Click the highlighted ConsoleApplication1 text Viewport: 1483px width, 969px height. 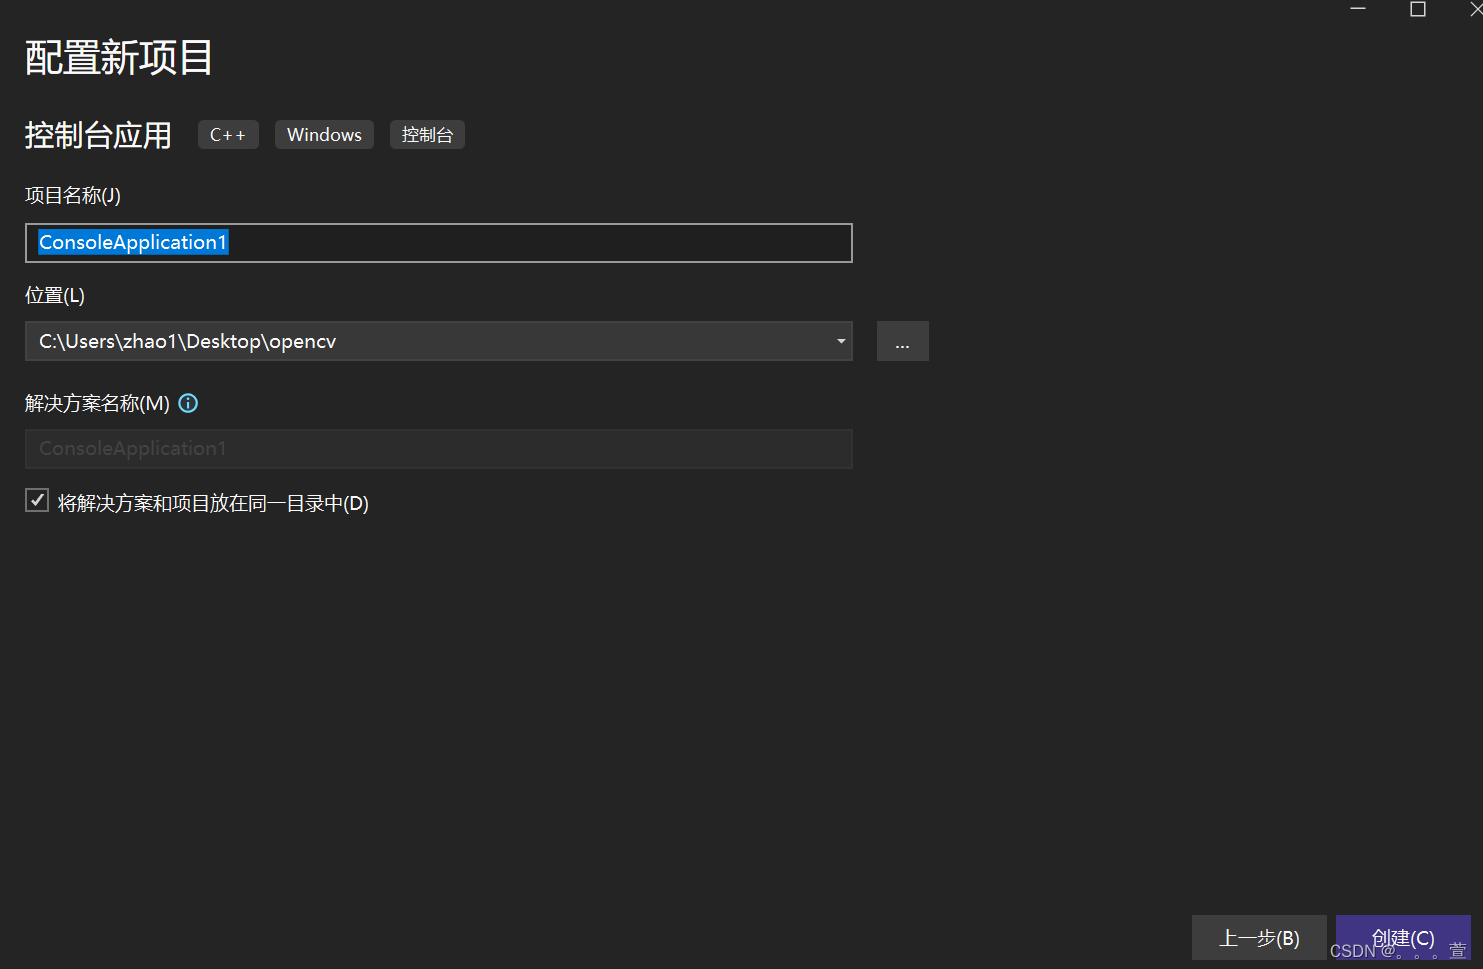pyautogui.click(x=132, y=242)
